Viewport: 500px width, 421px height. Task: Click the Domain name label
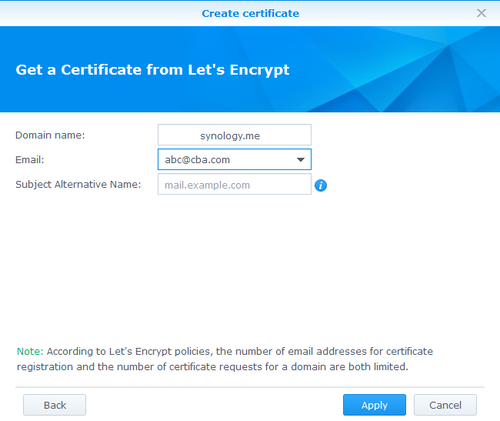tap(50, 135)
